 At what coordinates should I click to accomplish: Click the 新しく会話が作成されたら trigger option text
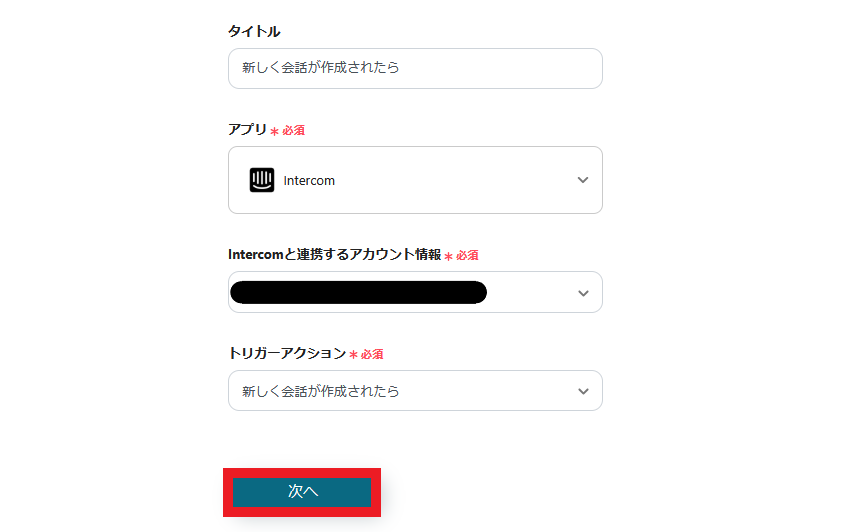(x=320, y=391)
